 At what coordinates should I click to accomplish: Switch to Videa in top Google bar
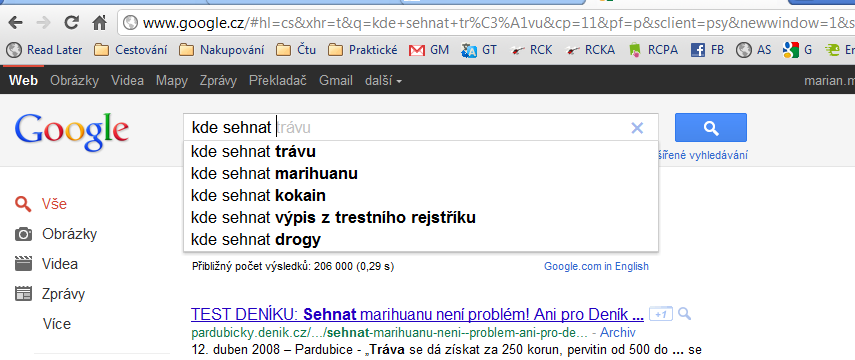[x=128, y=81]
